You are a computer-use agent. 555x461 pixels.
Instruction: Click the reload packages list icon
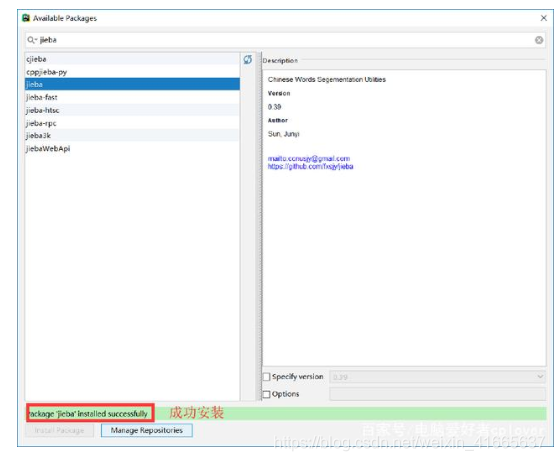248,59
